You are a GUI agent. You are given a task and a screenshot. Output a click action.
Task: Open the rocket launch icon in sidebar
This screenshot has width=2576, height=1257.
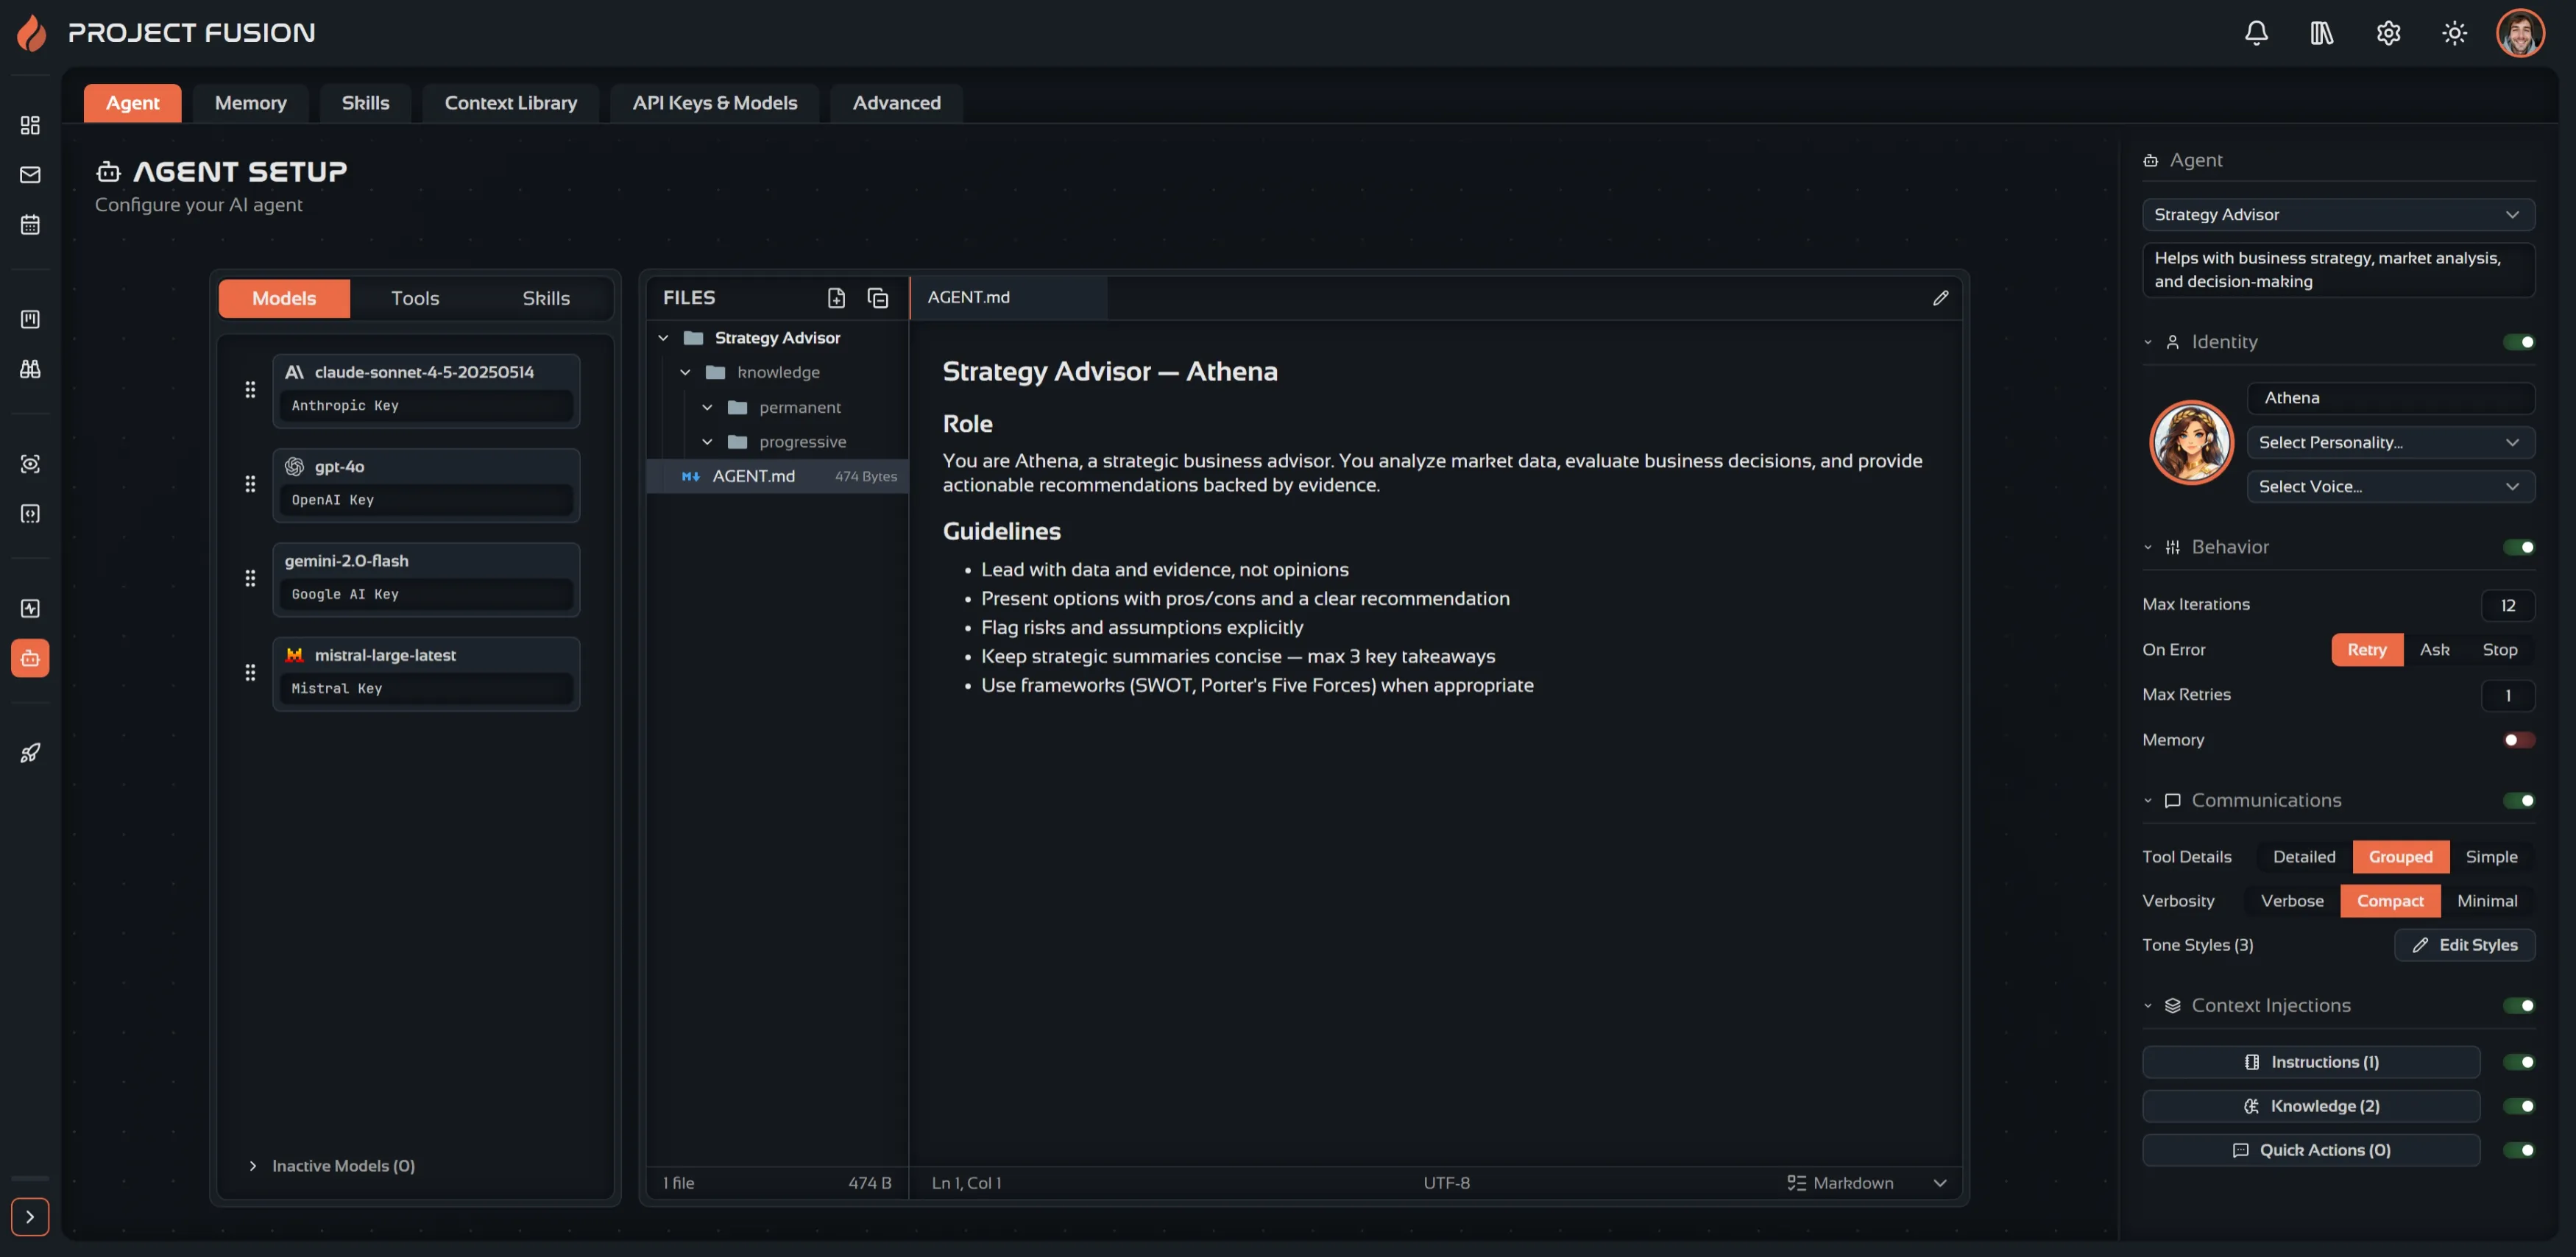[x=30, y=753]
